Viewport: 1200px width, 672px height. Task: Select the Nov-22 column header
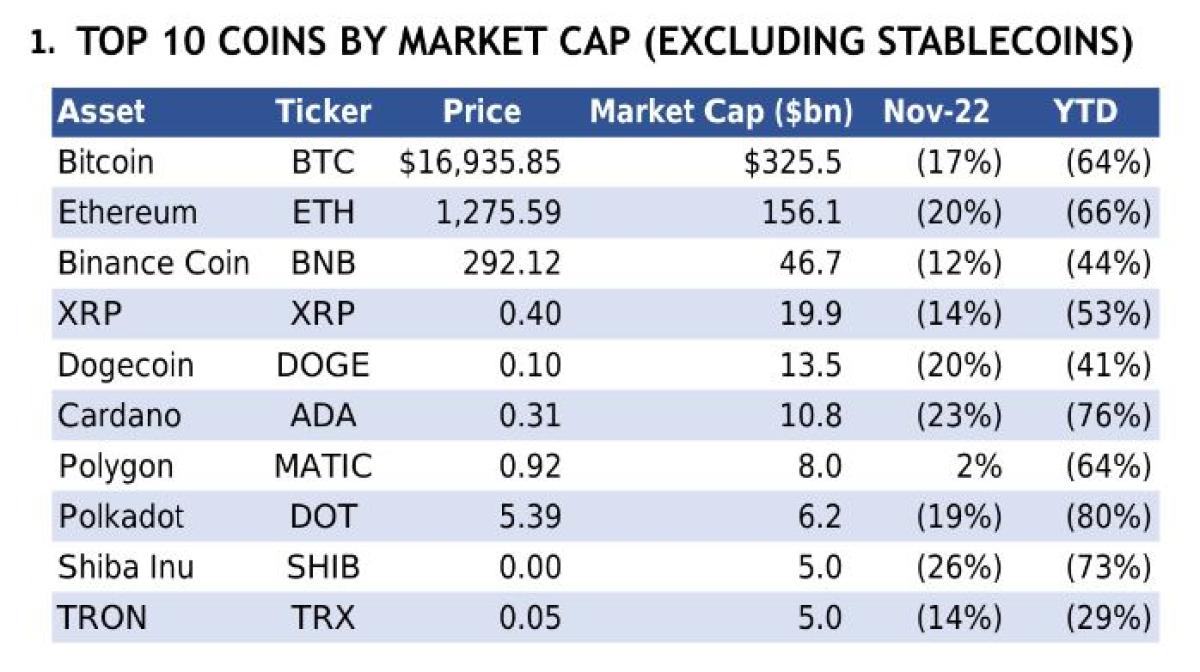(936, 112)
